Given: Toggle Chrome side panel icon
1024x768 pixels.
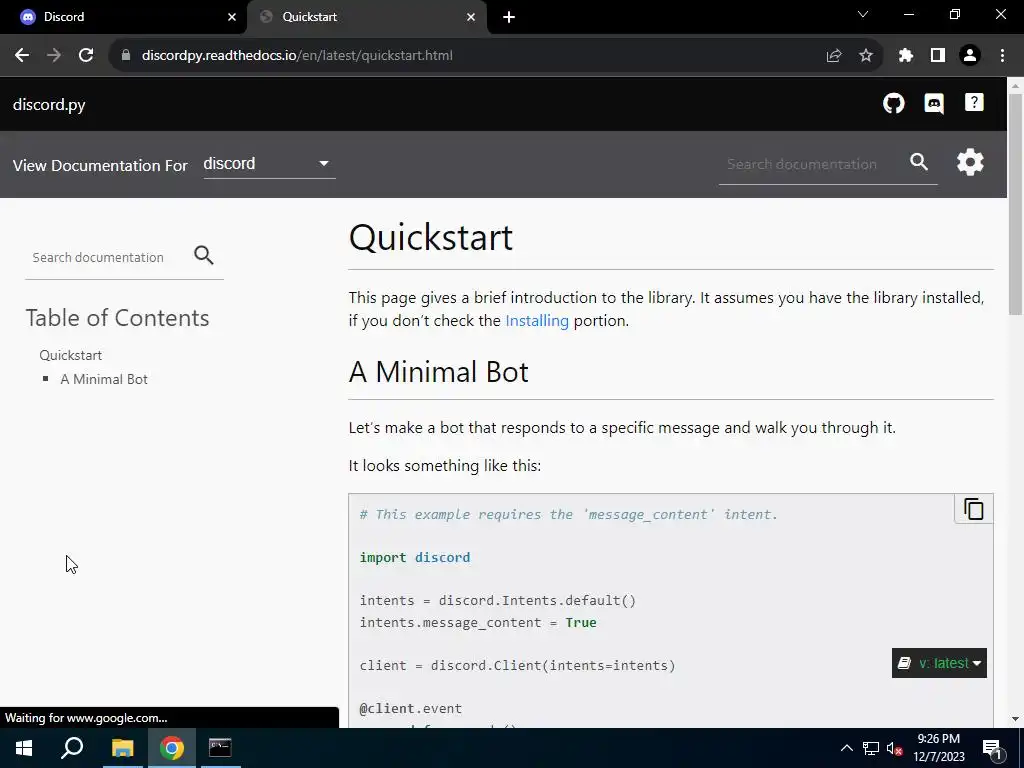Looking at the screenshot, I should (938, 56).
